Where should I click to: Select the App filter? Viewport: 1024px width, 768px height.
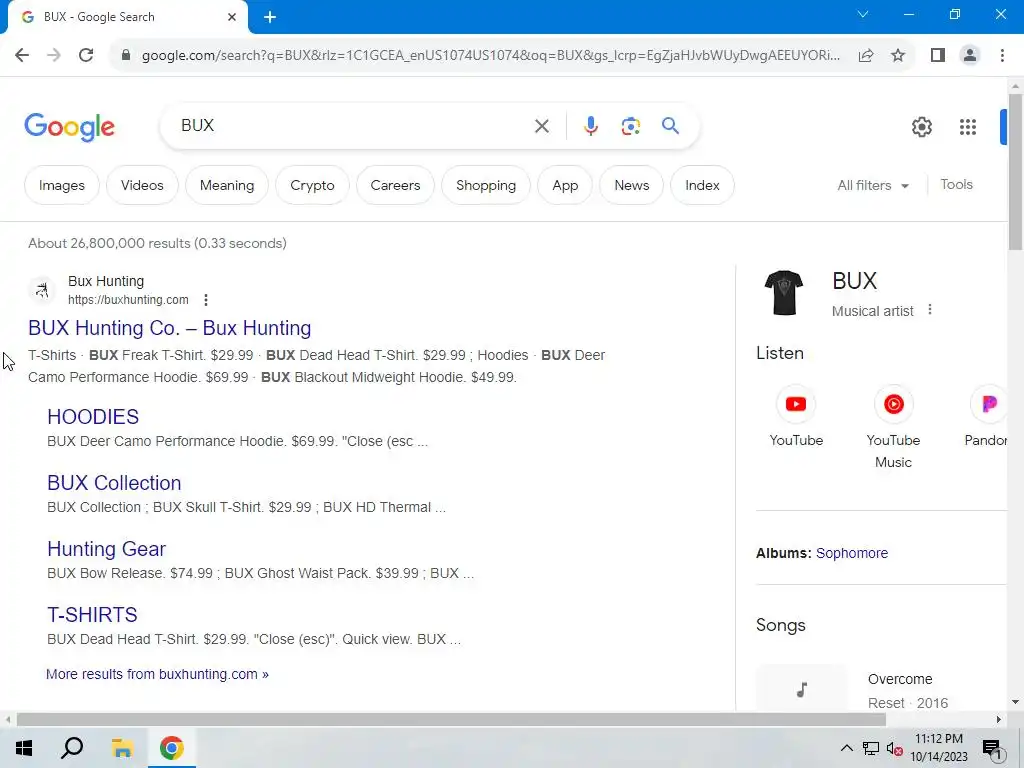click(565, 185)
